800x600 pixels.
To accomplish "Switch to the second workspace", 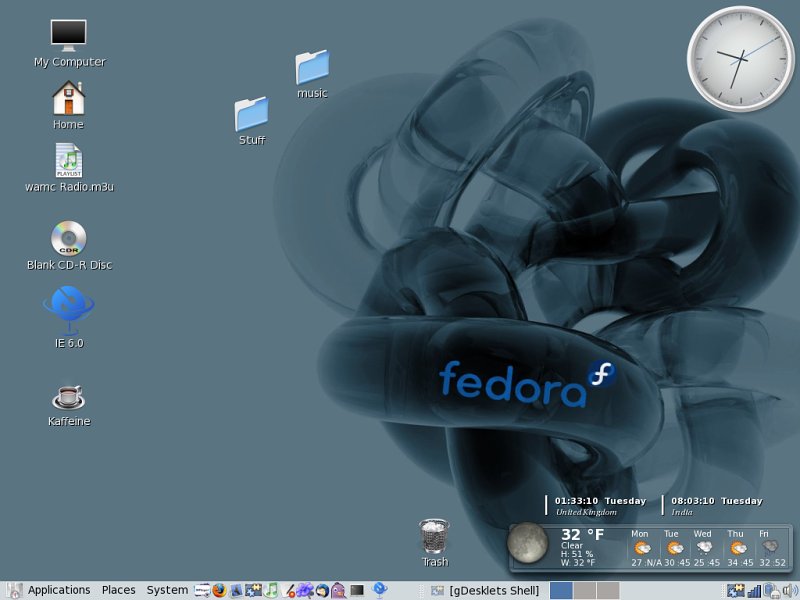I will [585, 590].
